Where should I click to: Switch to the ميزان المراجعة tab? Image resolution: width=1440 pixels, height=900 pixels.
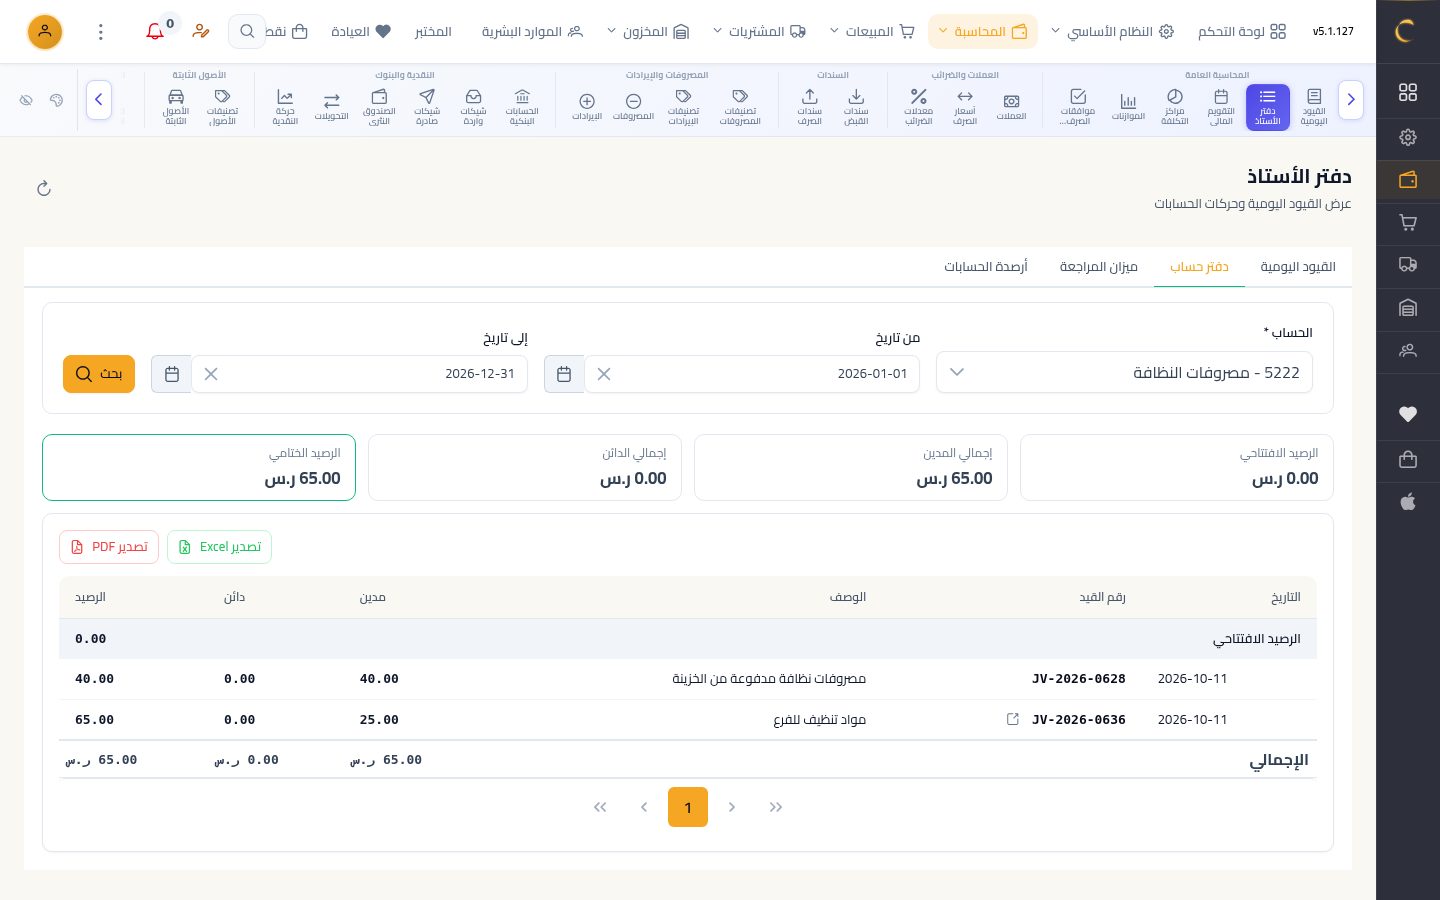pyautogui.click(x=1099, y=267)
